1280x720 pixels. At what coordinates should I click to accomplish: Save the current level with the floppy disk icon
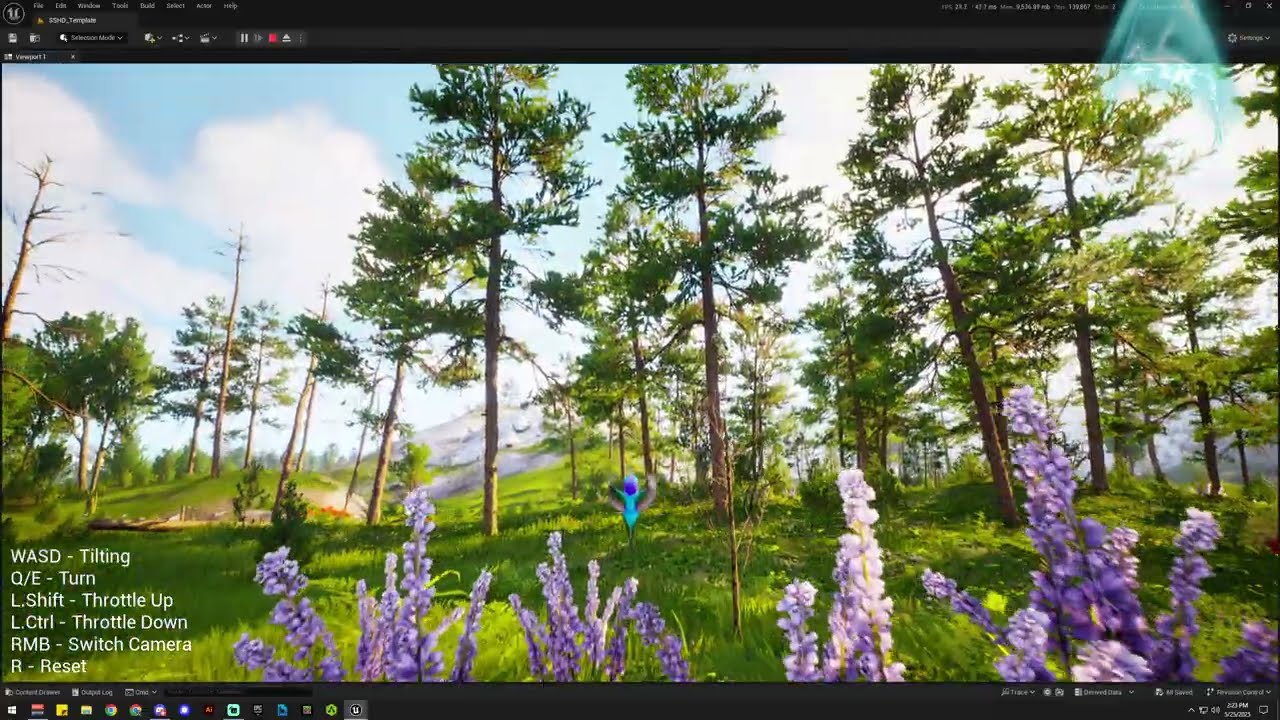coord(13,38)
